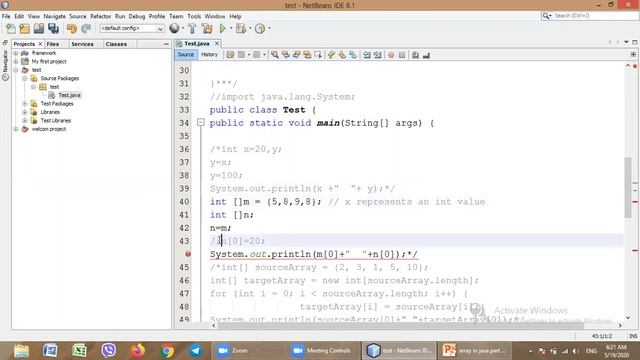Image resolution: width=640 pixels, height=360 pixels.
Task: Collapse the main method code fold
Action: (200, 122)
